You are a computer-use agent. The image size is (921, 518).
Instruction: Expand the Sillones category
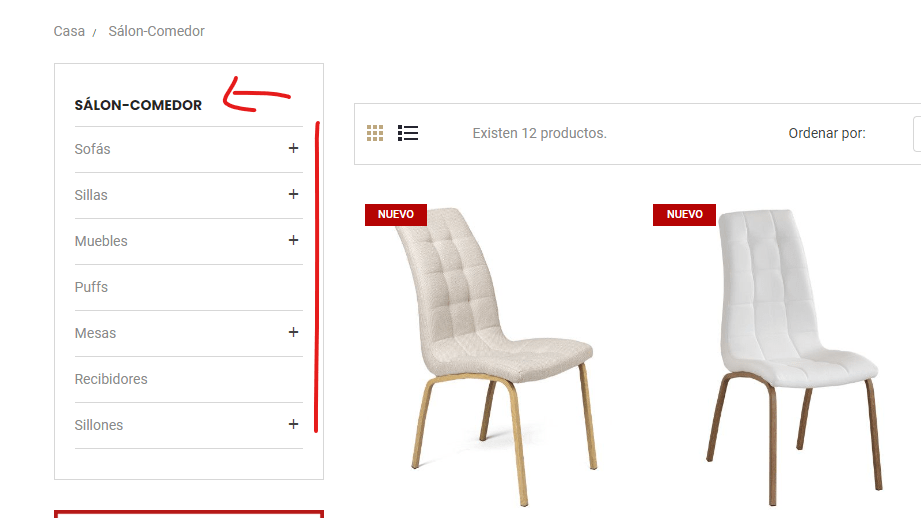(x=293, y=424)
